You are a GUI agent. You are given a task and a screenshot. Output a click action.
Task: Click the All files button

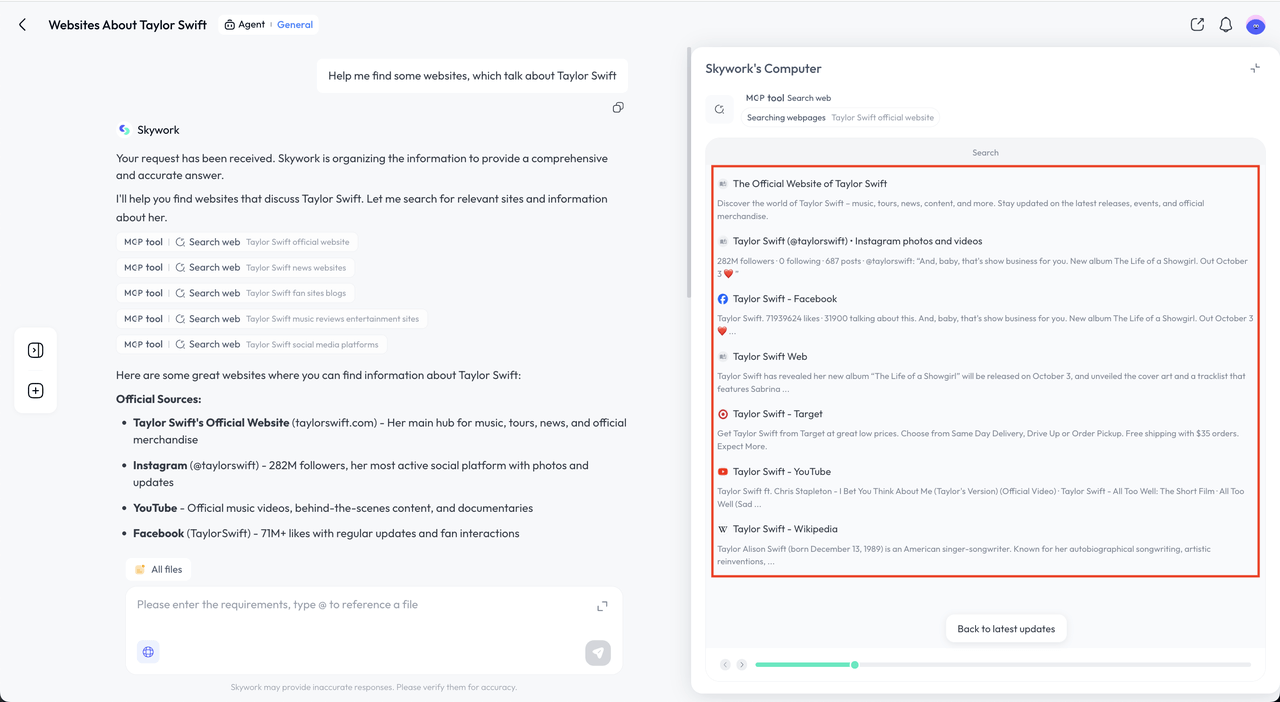[x=158, y=570]
